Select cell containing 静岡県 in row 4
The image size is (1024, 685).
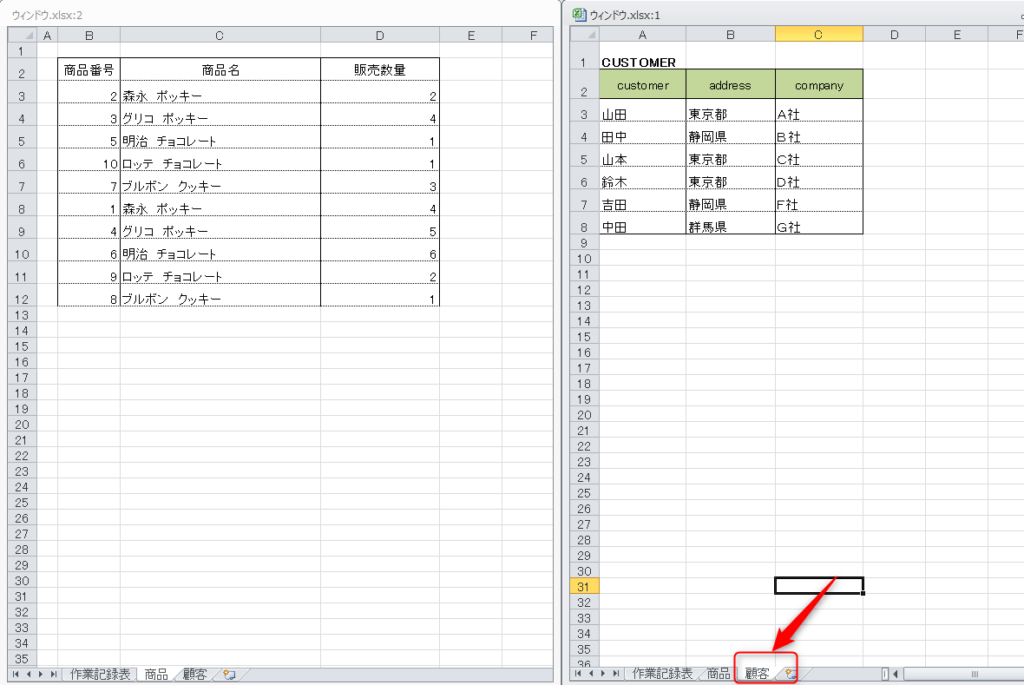click(730, 137)
